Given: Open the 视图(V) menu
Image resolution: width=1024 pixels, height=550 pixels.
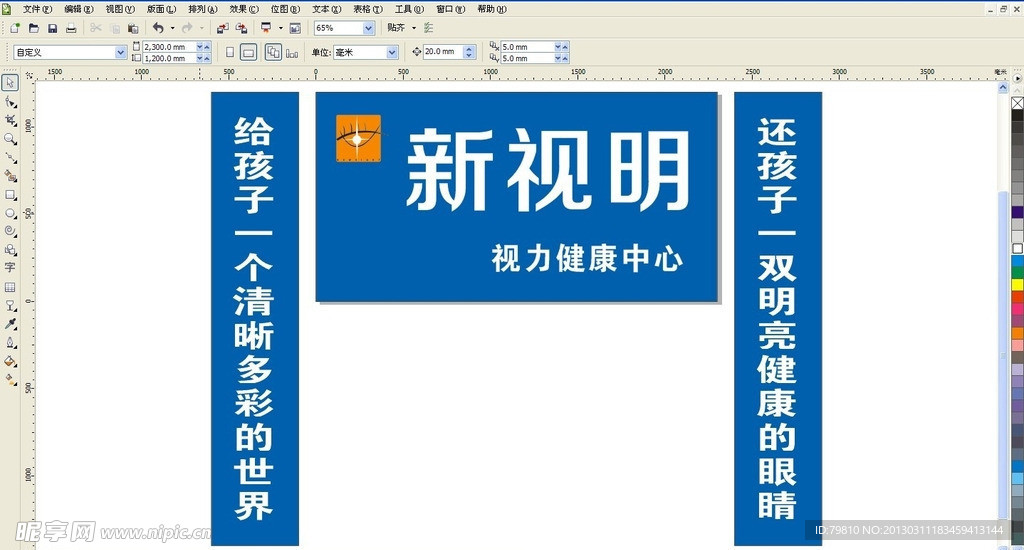Looking at the screenshot, I should click(x=120, y=9).
